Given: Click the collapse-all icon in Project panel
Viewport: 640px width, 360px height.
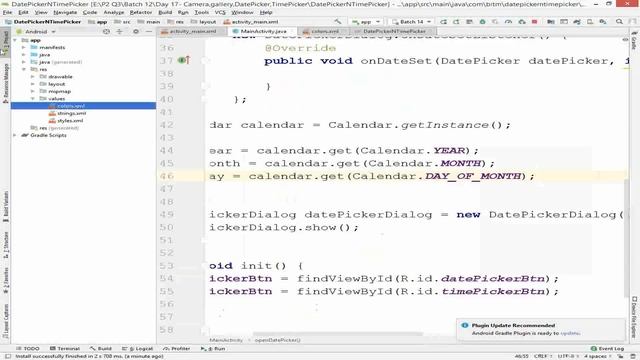Looking at the screenshot, I should point(120,31).
